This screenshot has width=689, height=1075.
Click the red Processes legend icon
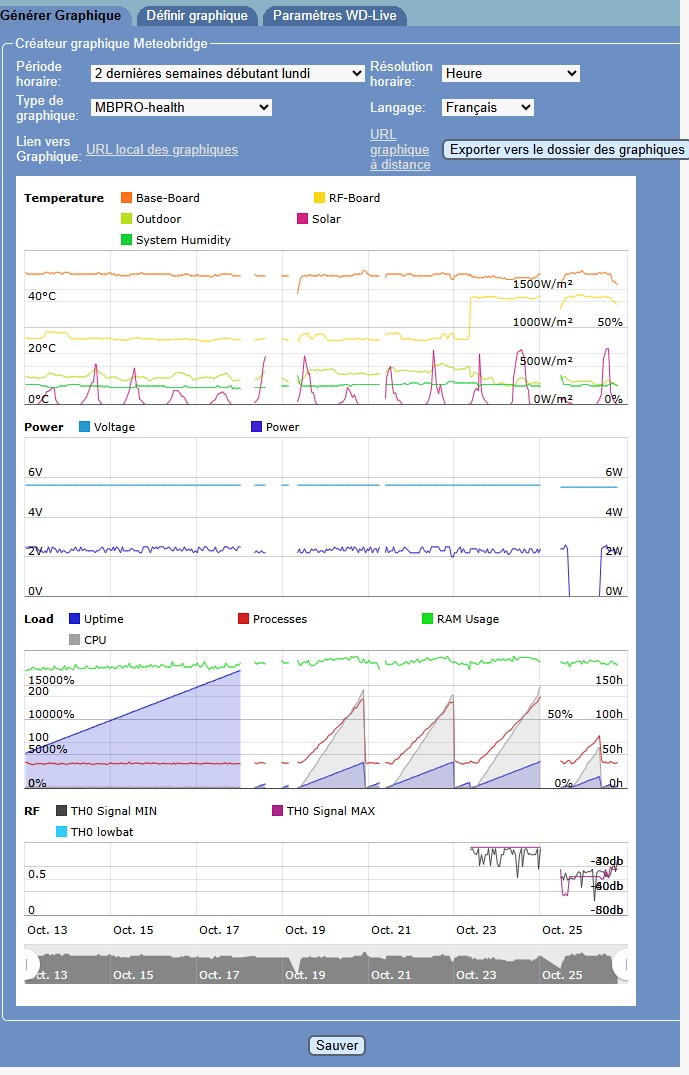click(x=244, y=619)
